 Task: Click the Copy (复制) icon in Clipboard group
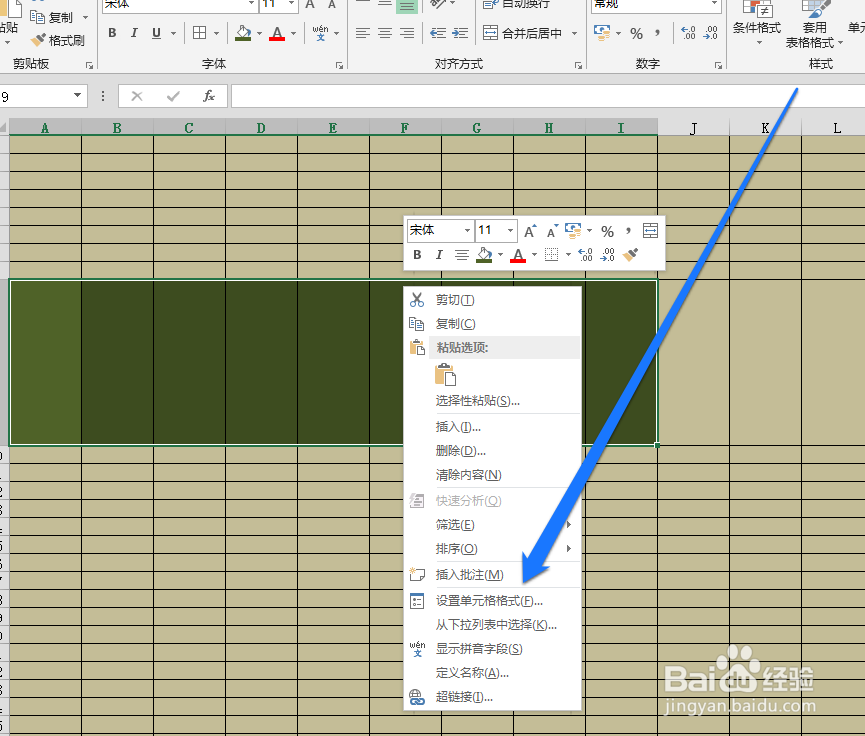point(37,16)
